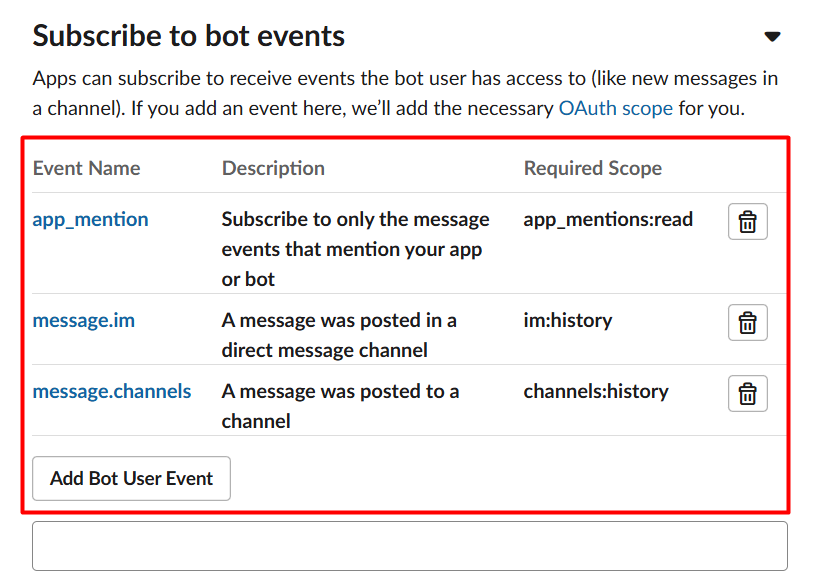Follow the OAuth scope link
The image size is (818, 585).
click(x=616, y=109)
